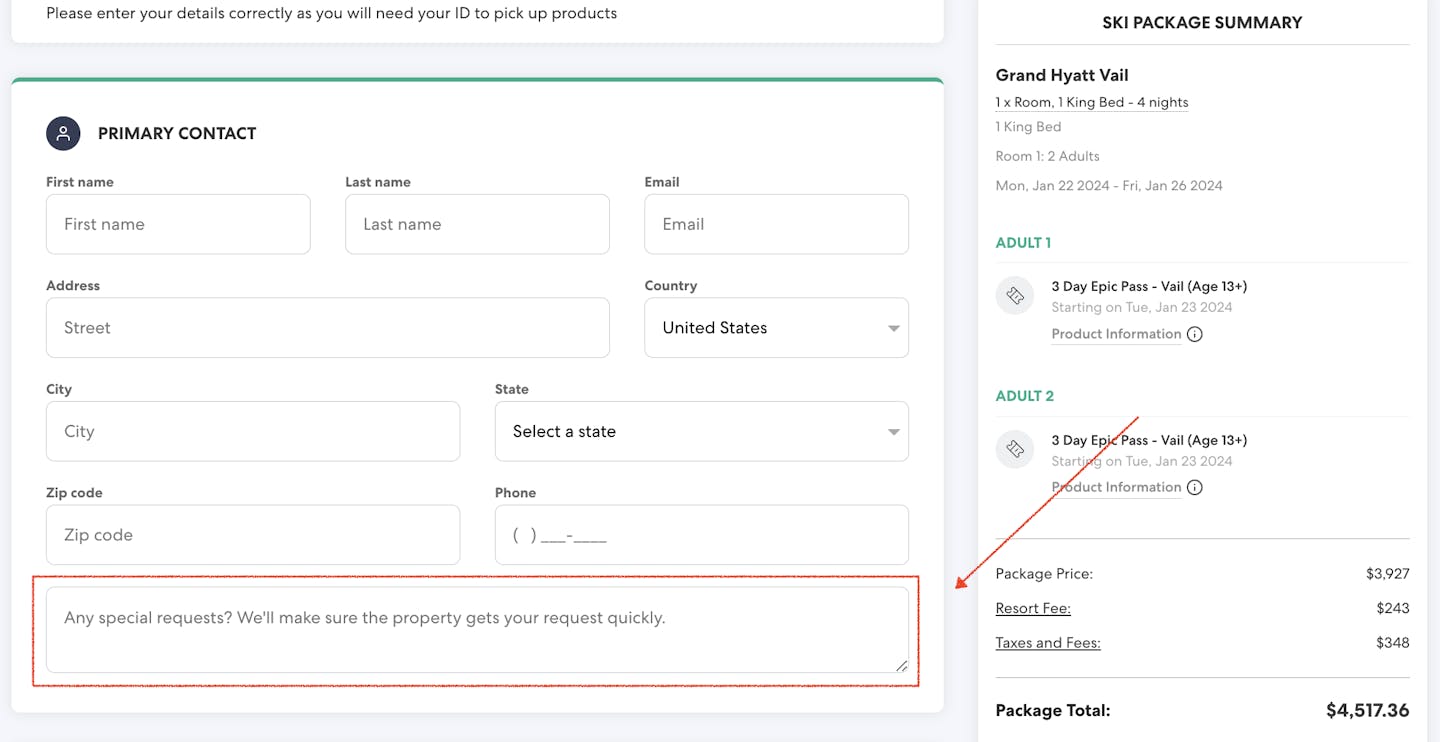Open the Country dropdown
Screen dimensions: 1440x742
776,328
